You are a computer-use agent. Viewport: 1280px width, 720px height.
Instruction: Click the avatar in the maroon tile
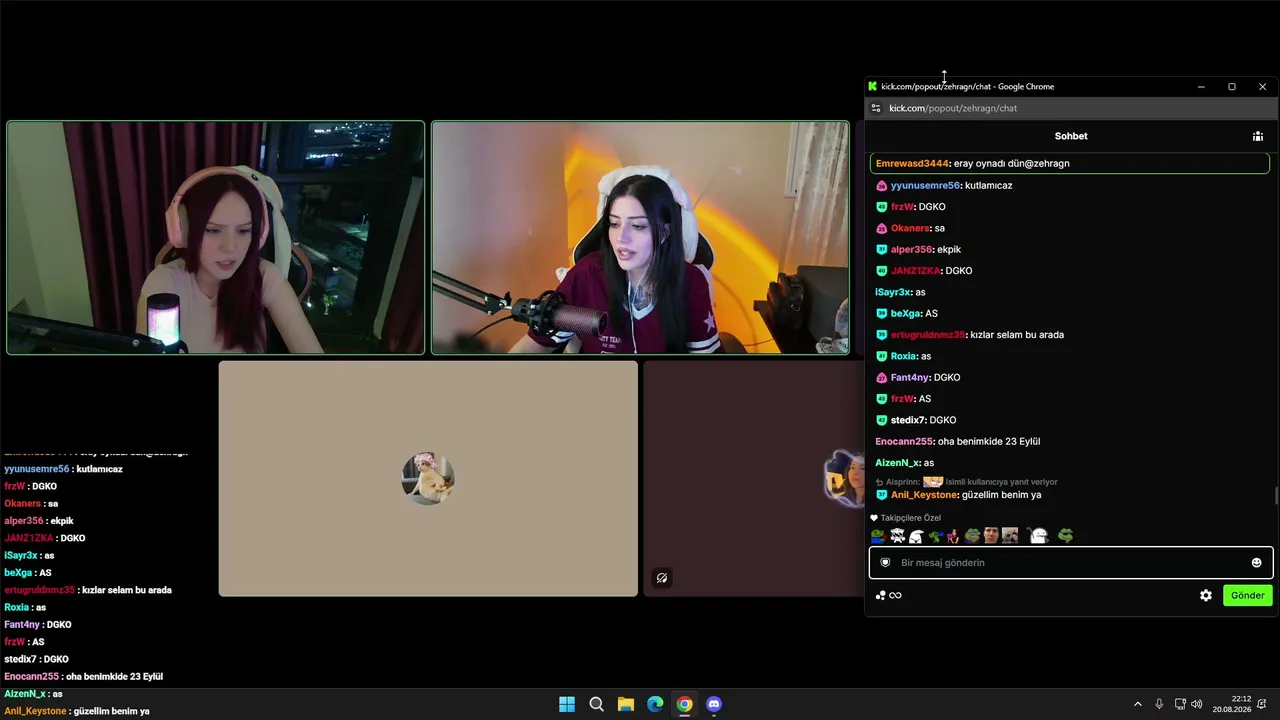(x=844, y=479)
